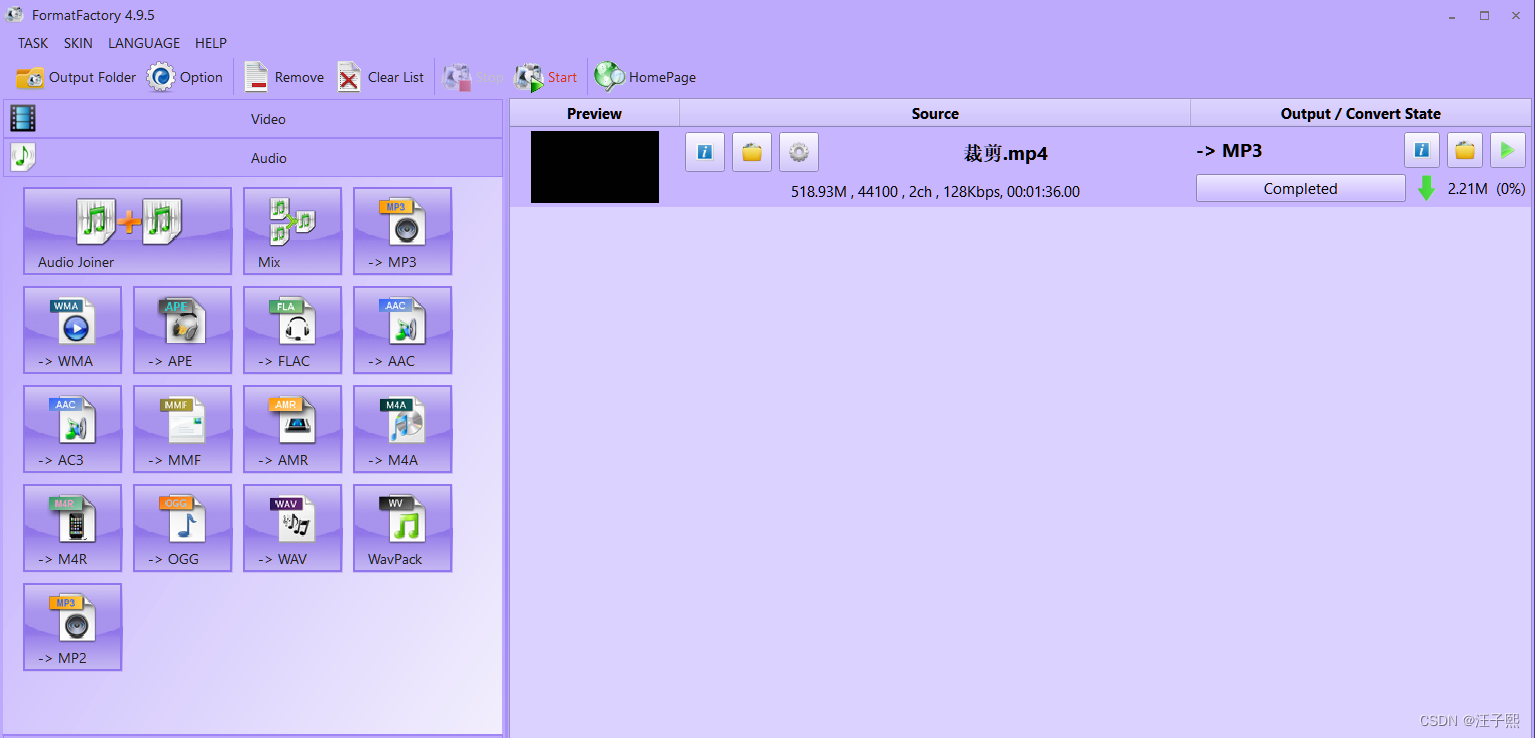Screen dimensions: 1535x738
Task: Maximize the FormatFactory window
Action: point(1484,15)
